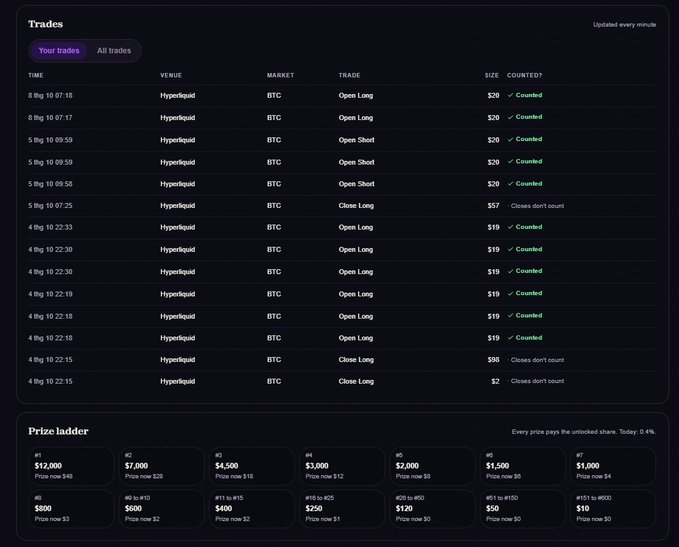
Task: Open the #8 $800 prize card
Action: click(71, 509)
